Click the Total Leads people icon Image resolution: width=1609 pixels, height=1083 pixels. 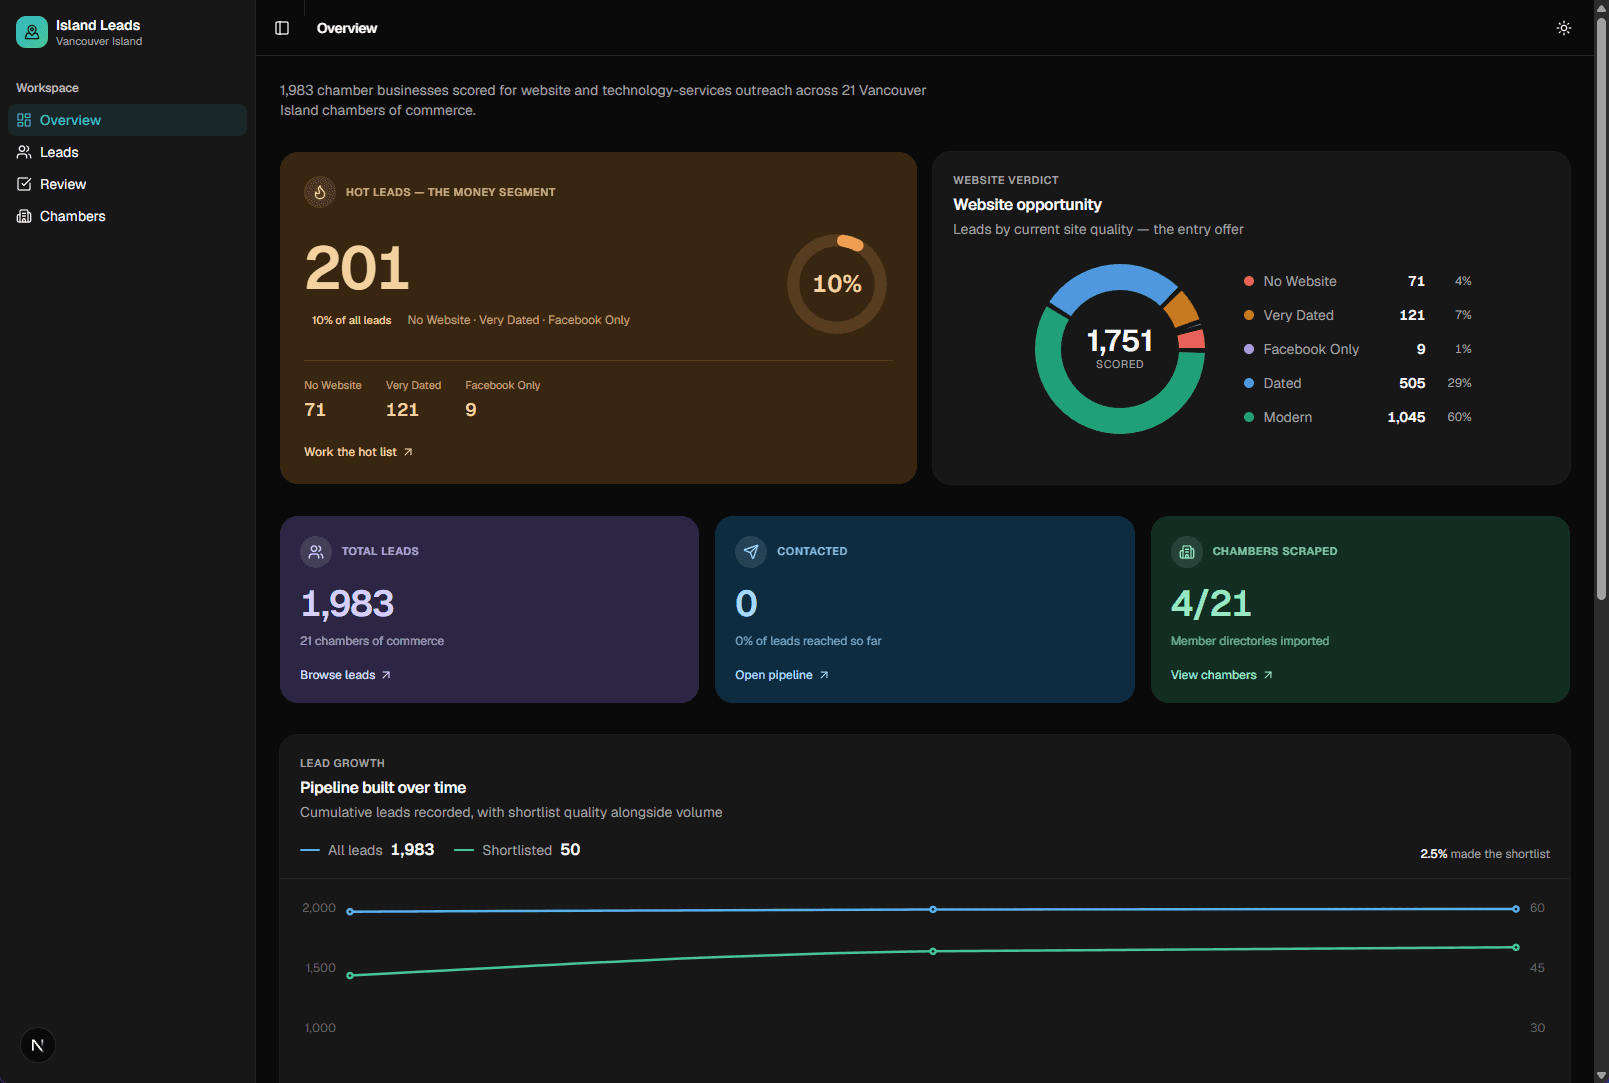[x=316, y=551]
